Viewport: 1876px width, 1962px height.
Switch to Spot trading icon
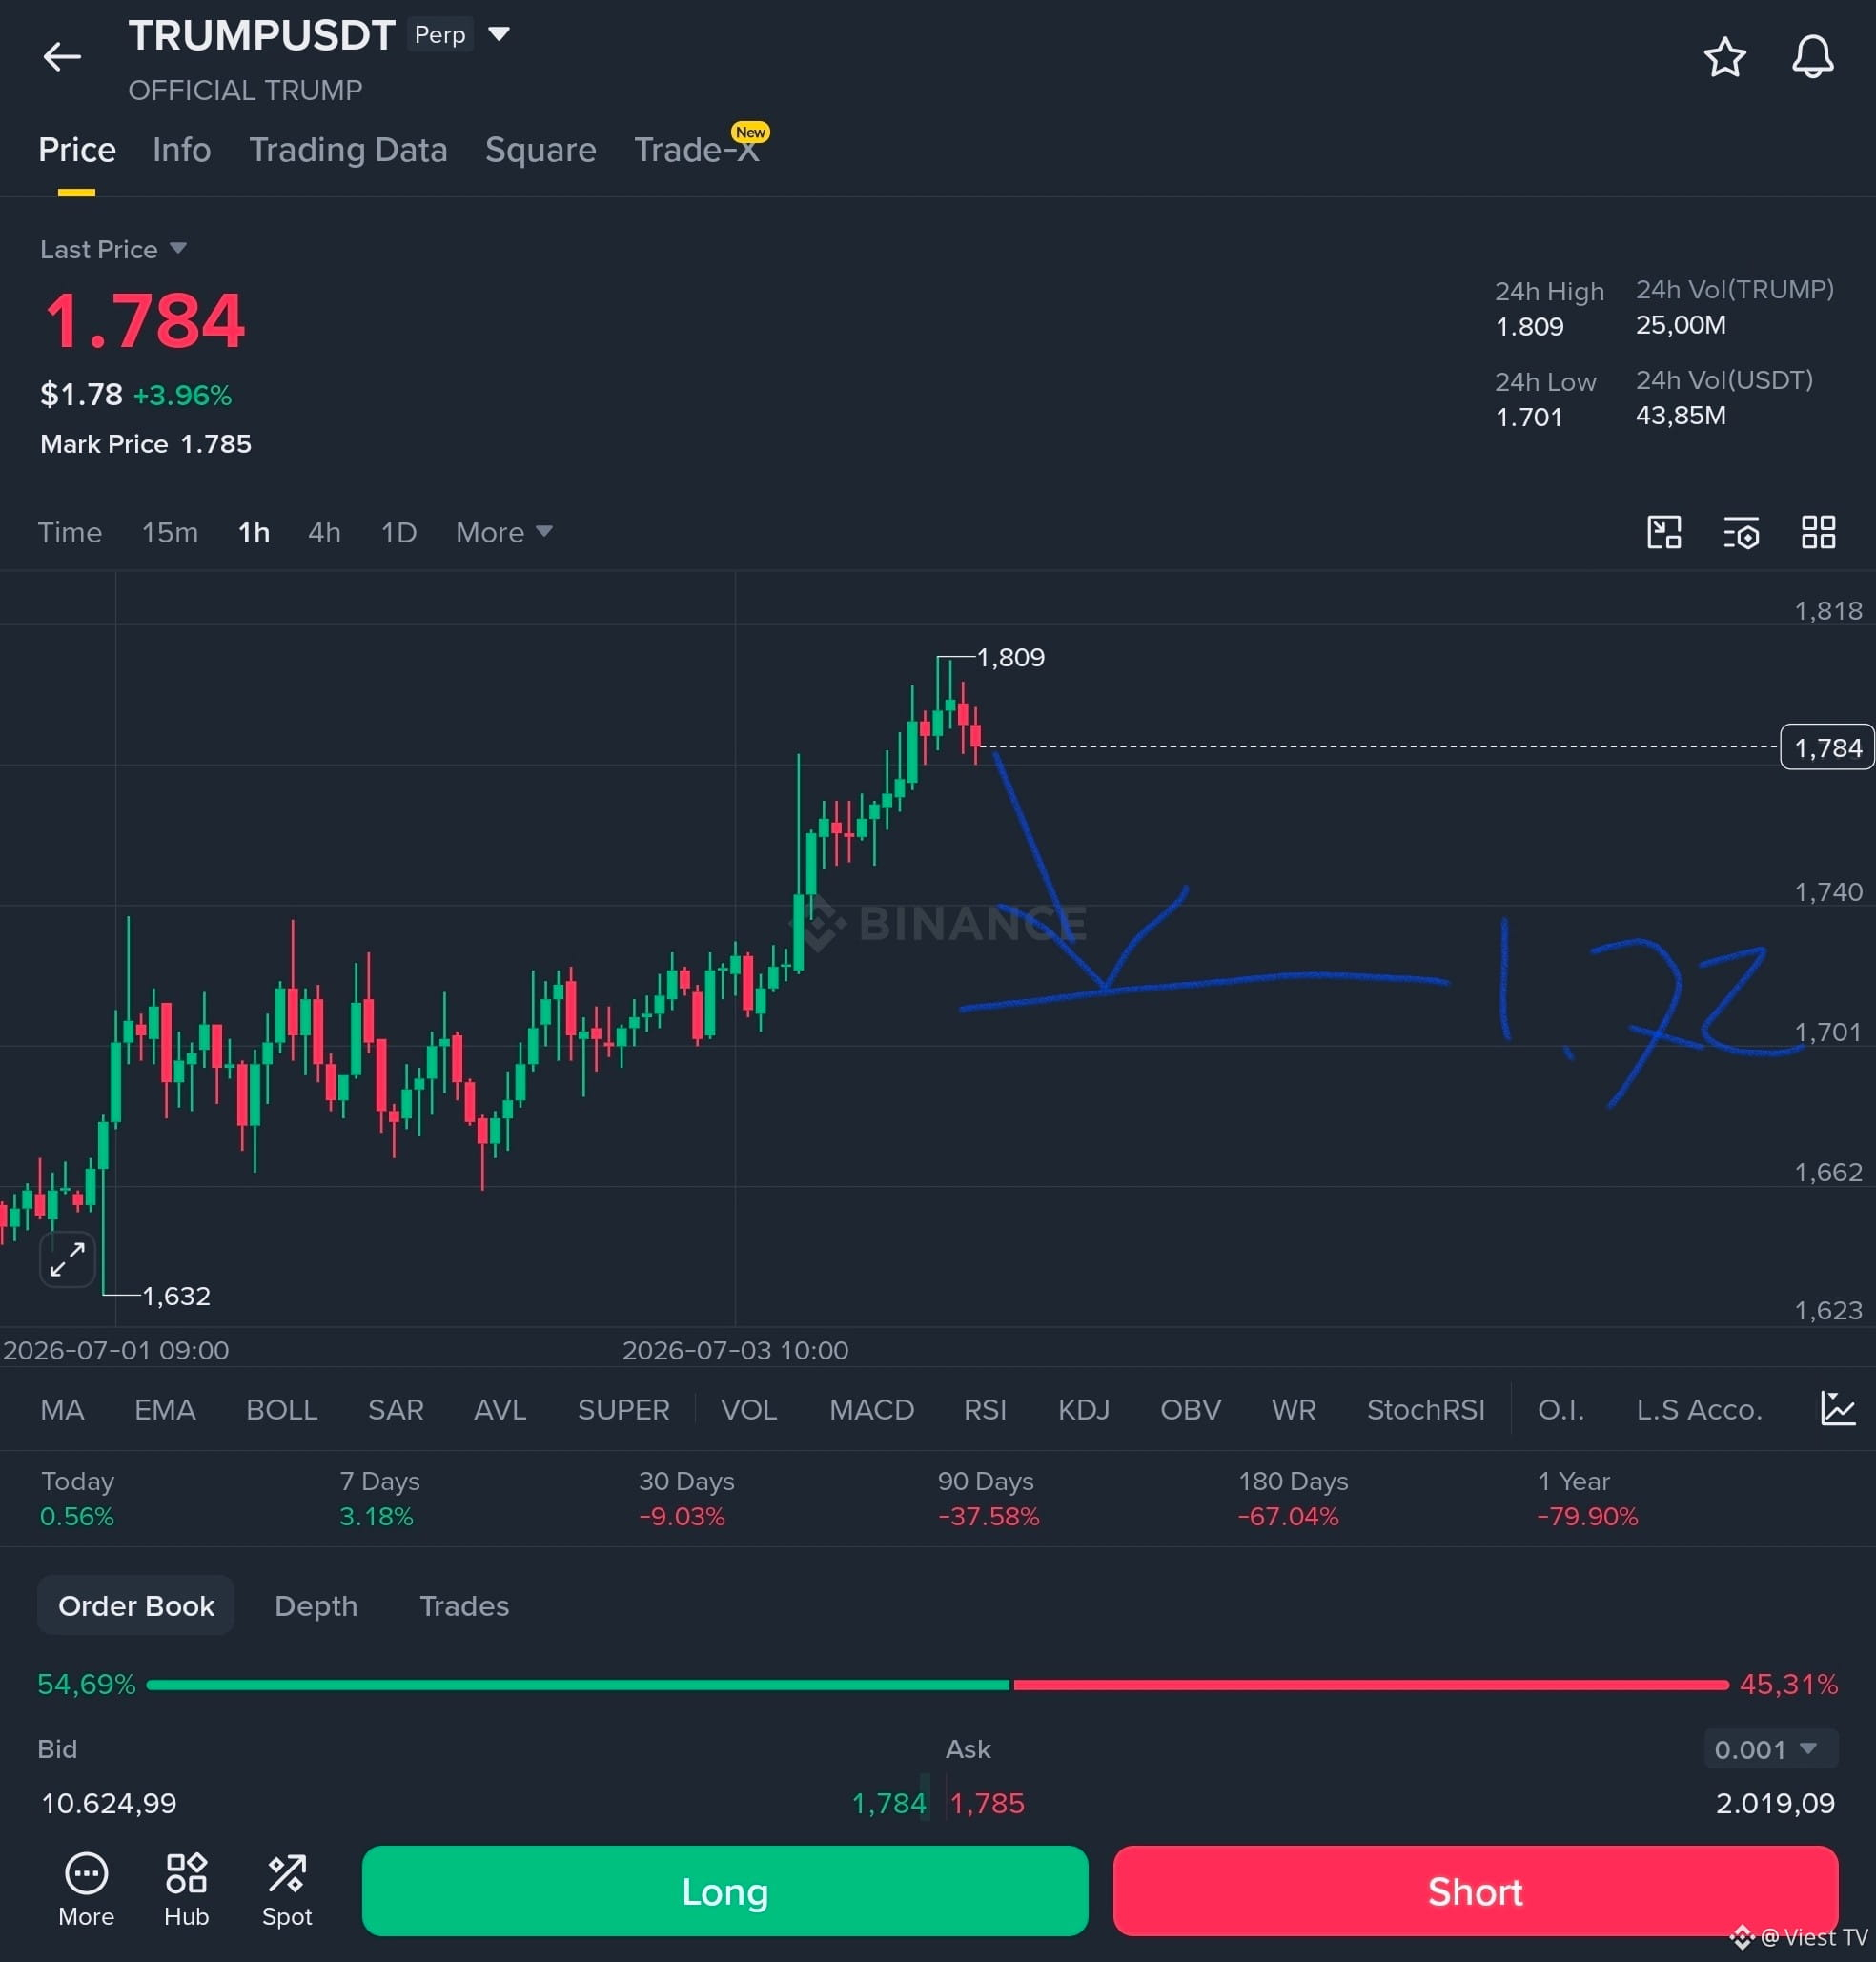(287, 1889)
